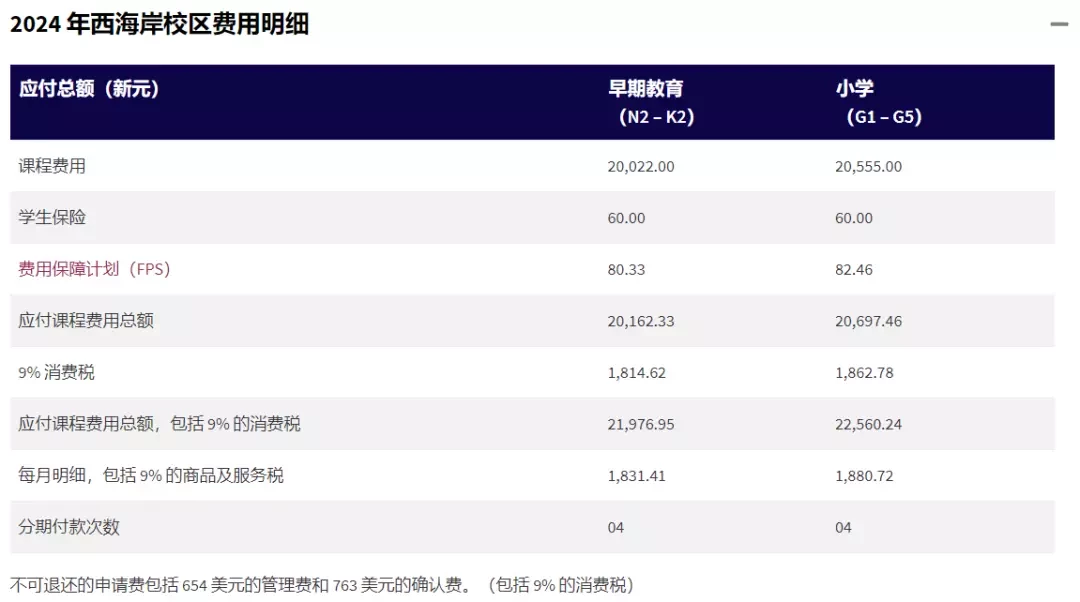The width and height of the screenshot is (1080, 602).
Task: Click the 2024 年西海岸校区费用明细 heading
Action: [x=160, y=24]
